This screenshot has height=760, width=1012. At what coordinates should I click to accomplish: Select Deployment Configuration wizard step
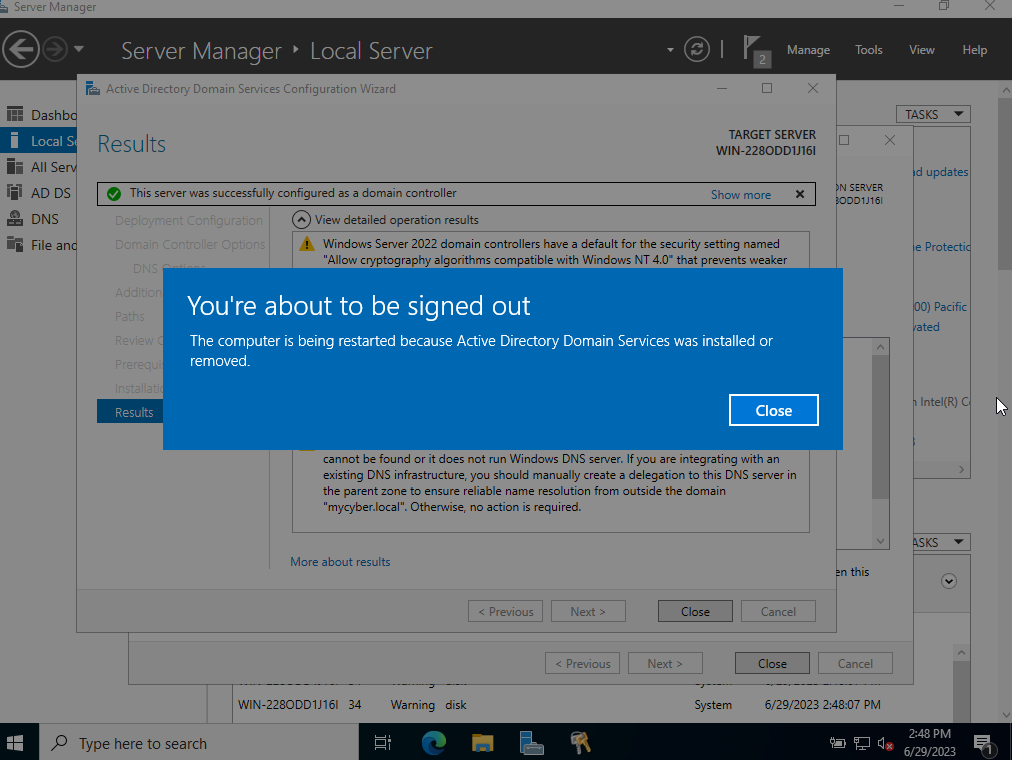188,221
